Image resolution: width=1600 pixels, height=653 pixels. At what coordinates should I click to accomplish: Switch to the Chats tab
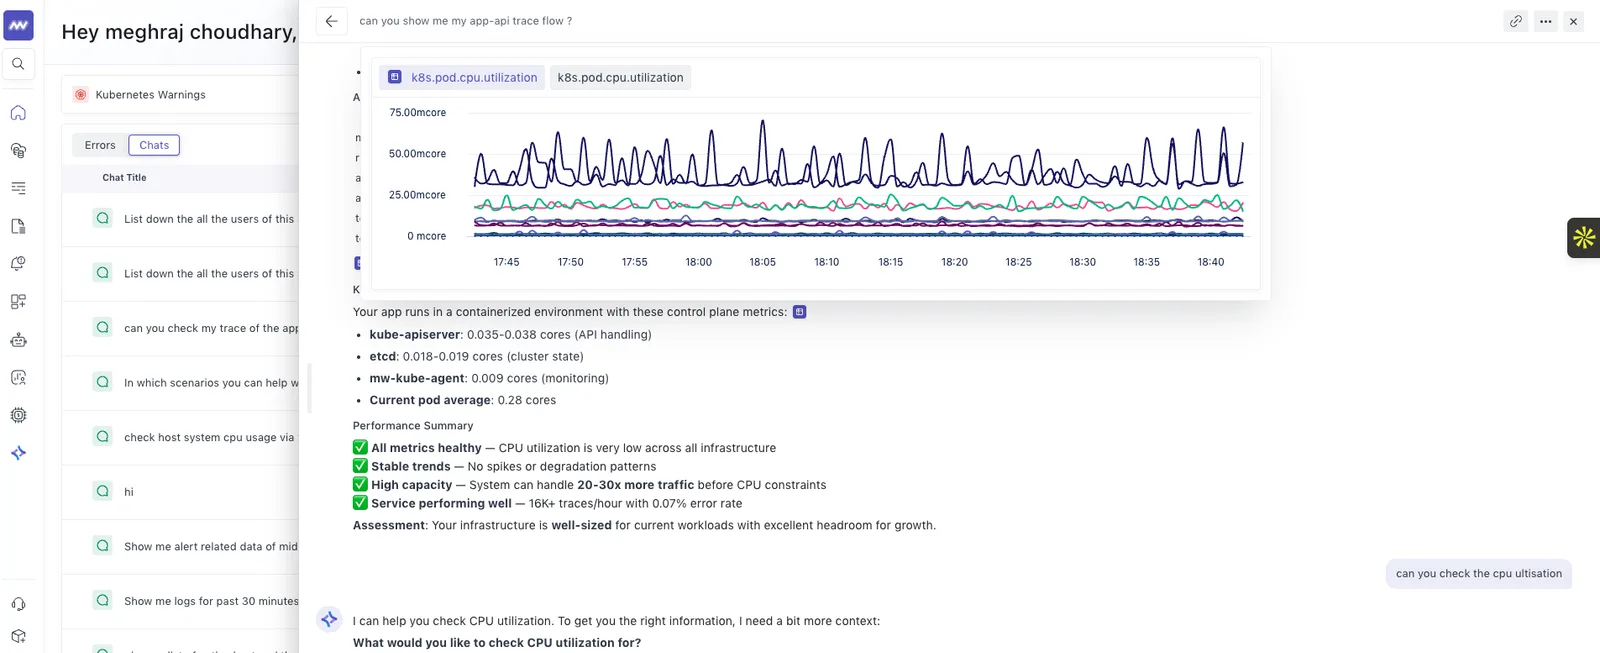tap(154, 145)
